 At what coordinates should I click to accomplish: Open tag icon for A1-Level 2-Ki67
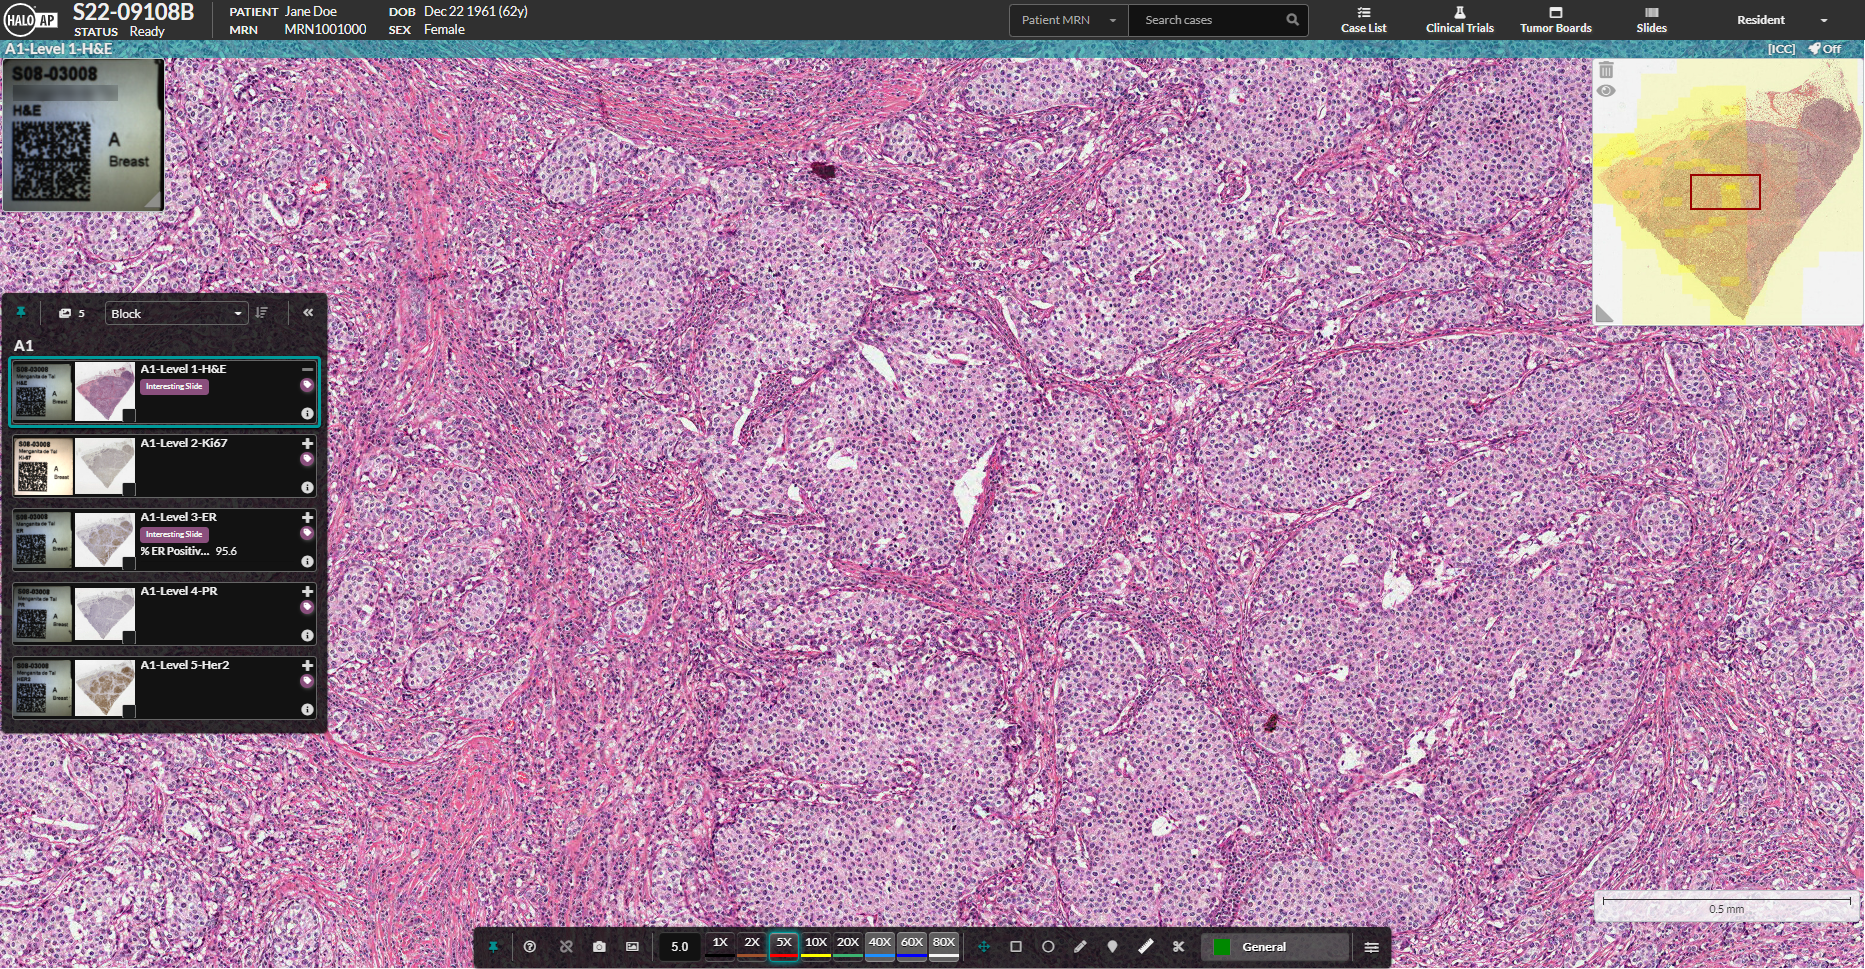point(307,460)
